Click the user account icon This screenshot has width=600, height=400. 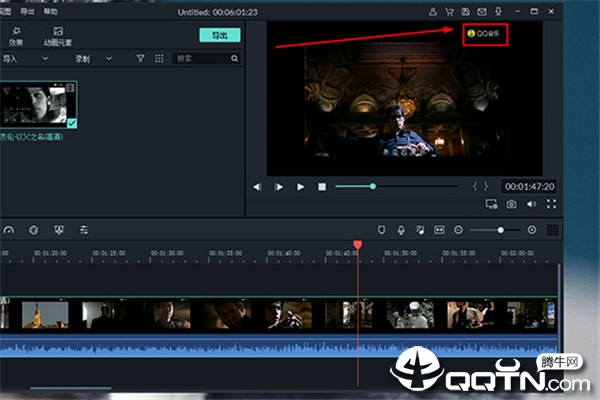coord(433,12)
